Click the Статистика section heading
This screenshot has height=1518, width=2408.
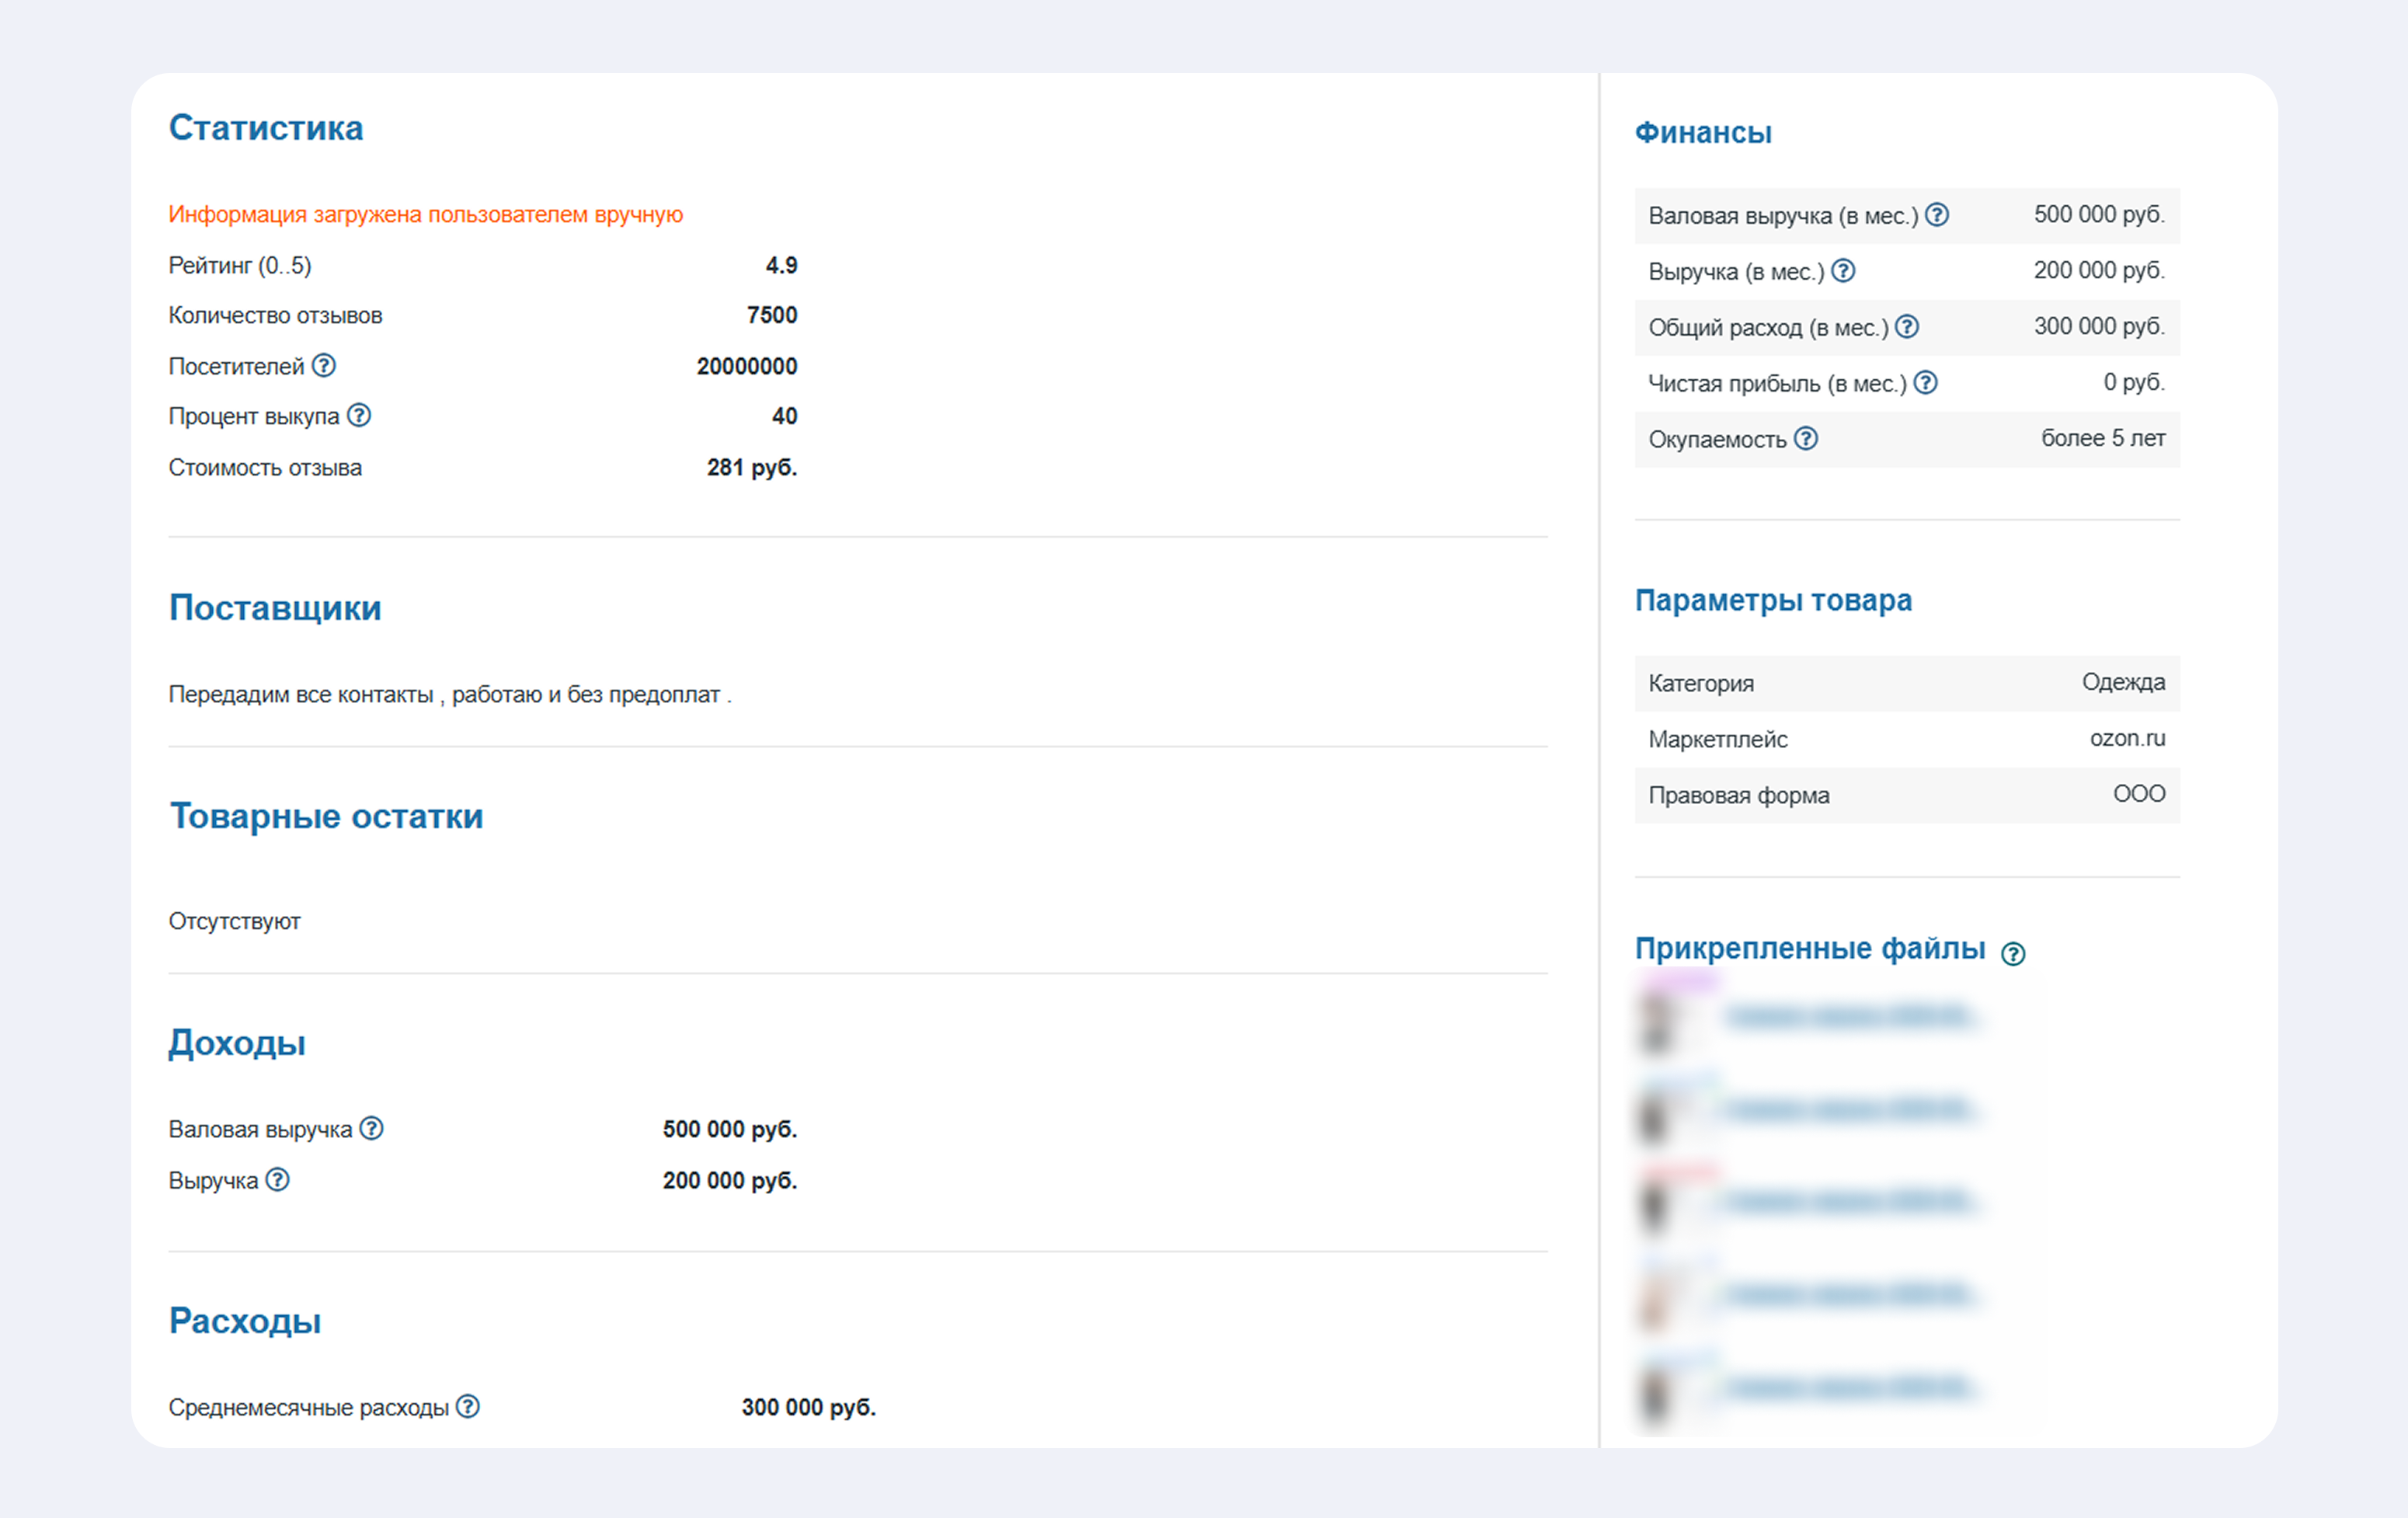(x=266, y=128)
